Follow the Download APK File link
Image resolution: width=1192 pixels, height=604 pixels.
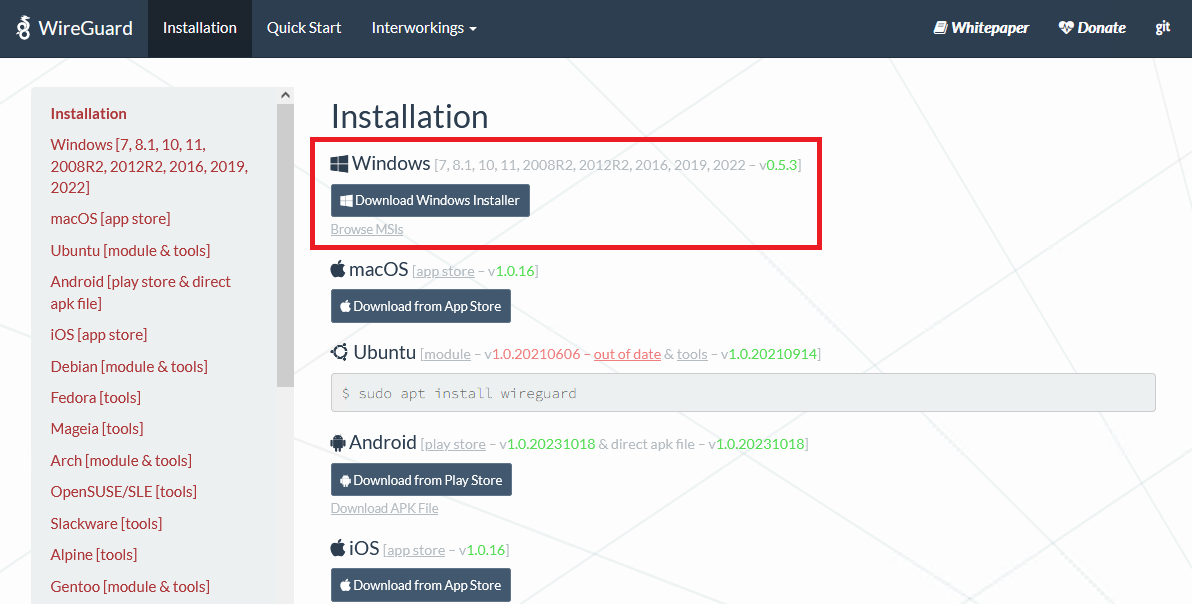384,508
